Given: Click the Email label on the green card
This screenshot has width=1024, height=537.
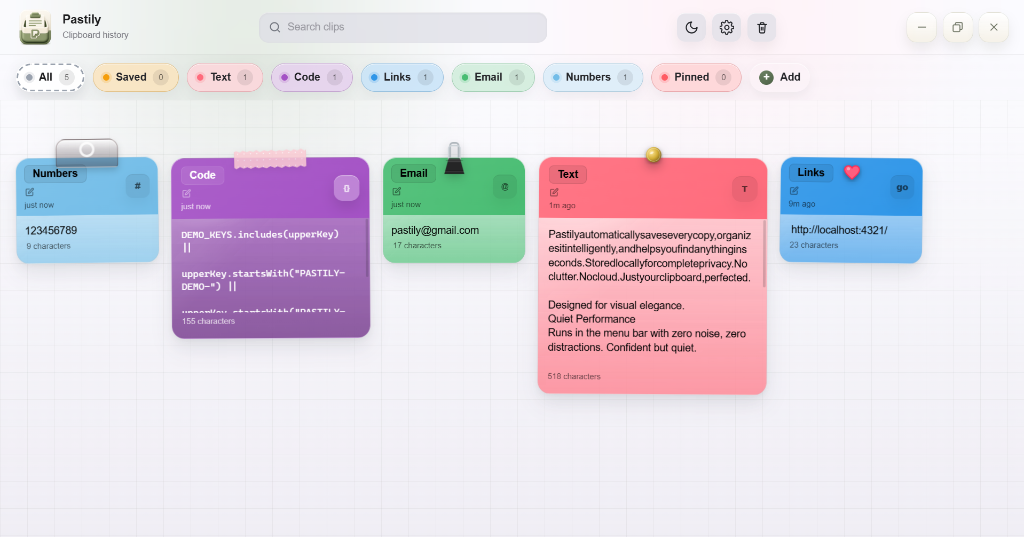Looking at the screenshot, I should tap(413, 173).
